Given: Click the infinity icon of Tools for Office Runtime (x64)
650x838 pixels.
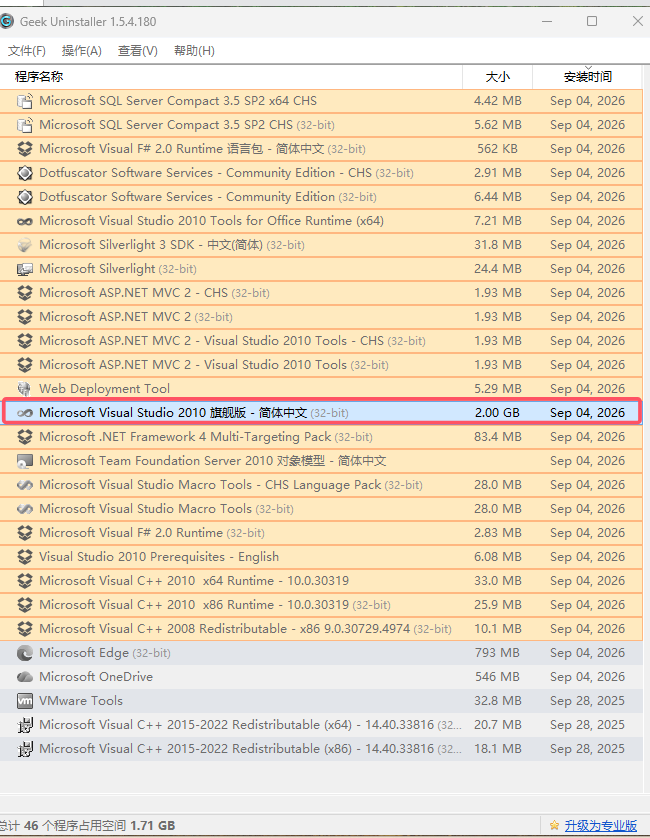Looking at the screenshot, I should point(25,221).
